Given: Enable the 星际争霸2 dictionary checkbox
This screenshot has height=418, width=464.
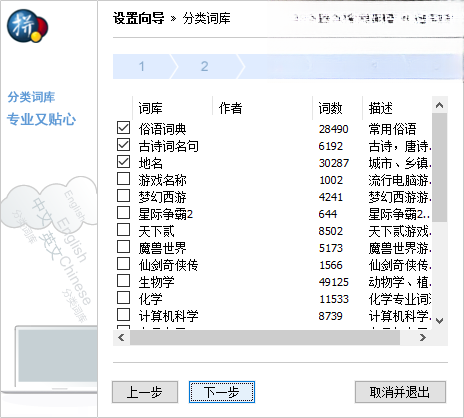Looking at the screenshot, I should pyautogui.click(x=123, y=213).
